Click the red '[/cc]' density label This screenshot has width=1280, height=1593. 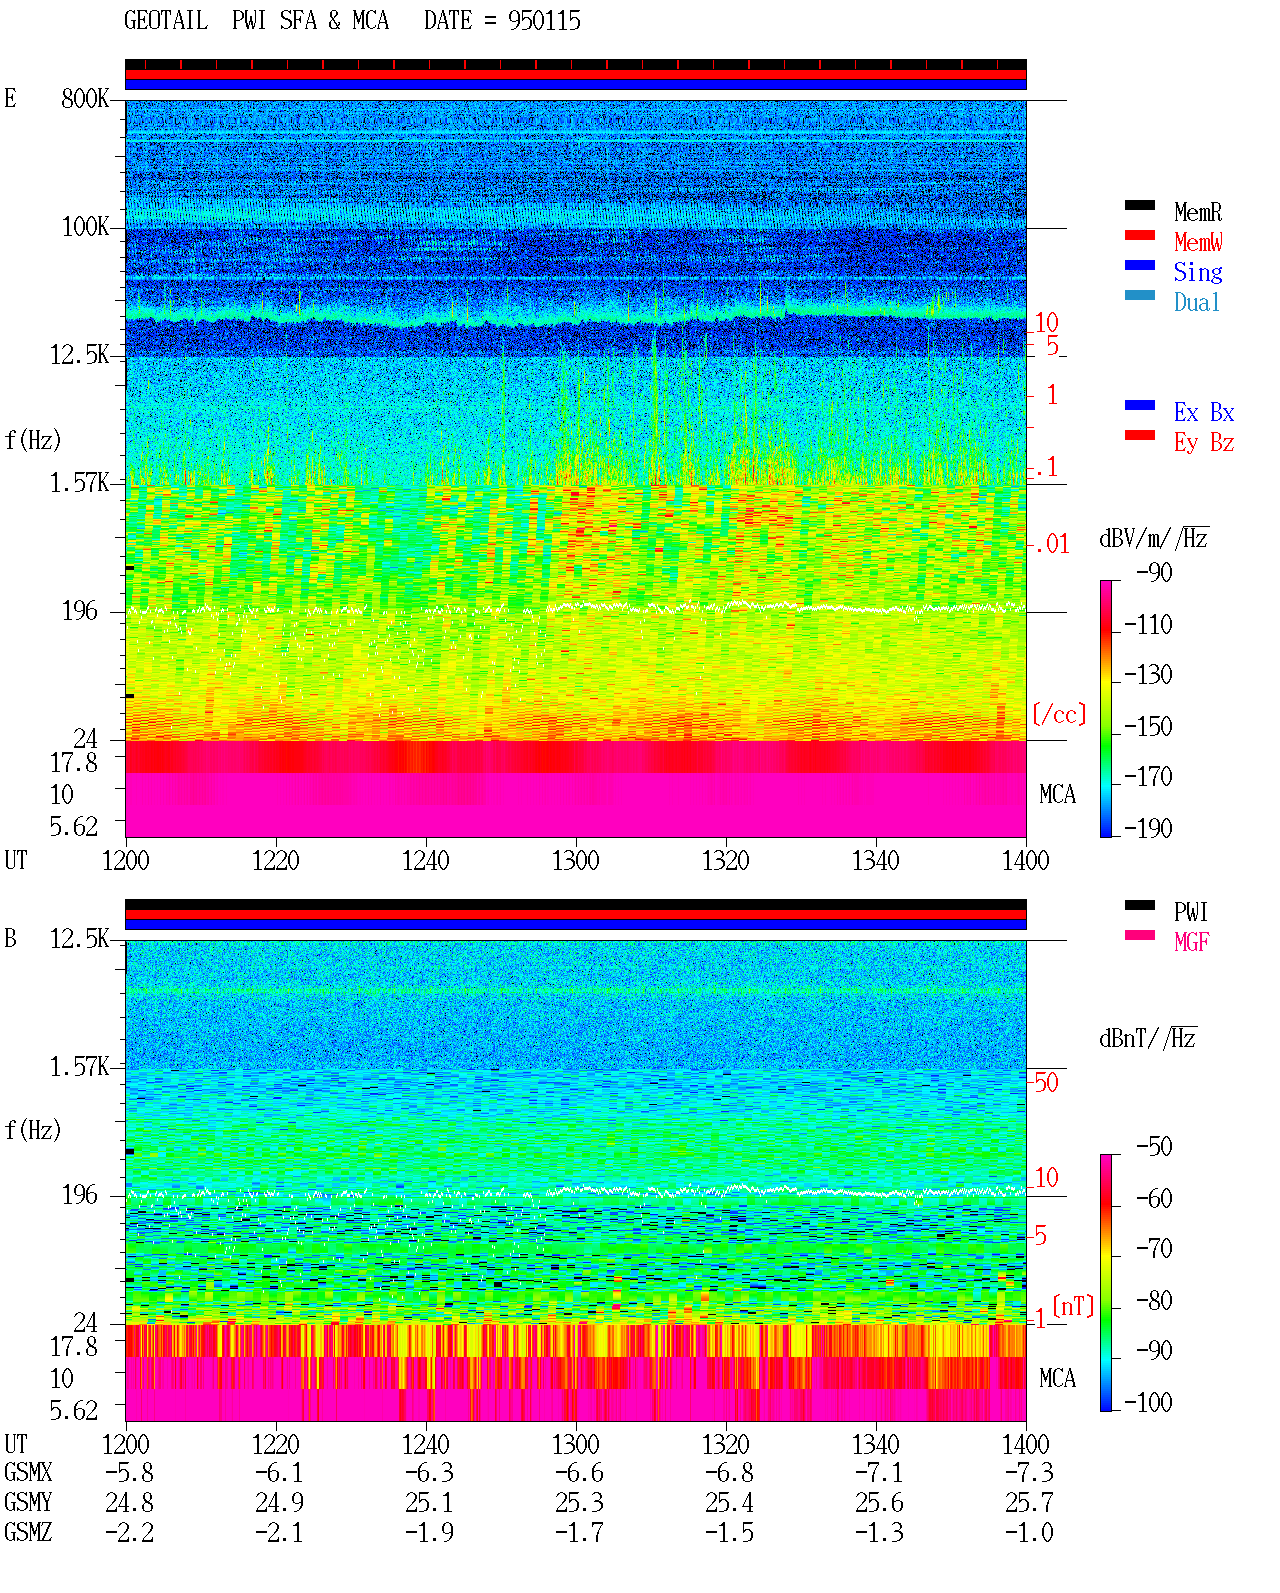(x=1059, y=714)
